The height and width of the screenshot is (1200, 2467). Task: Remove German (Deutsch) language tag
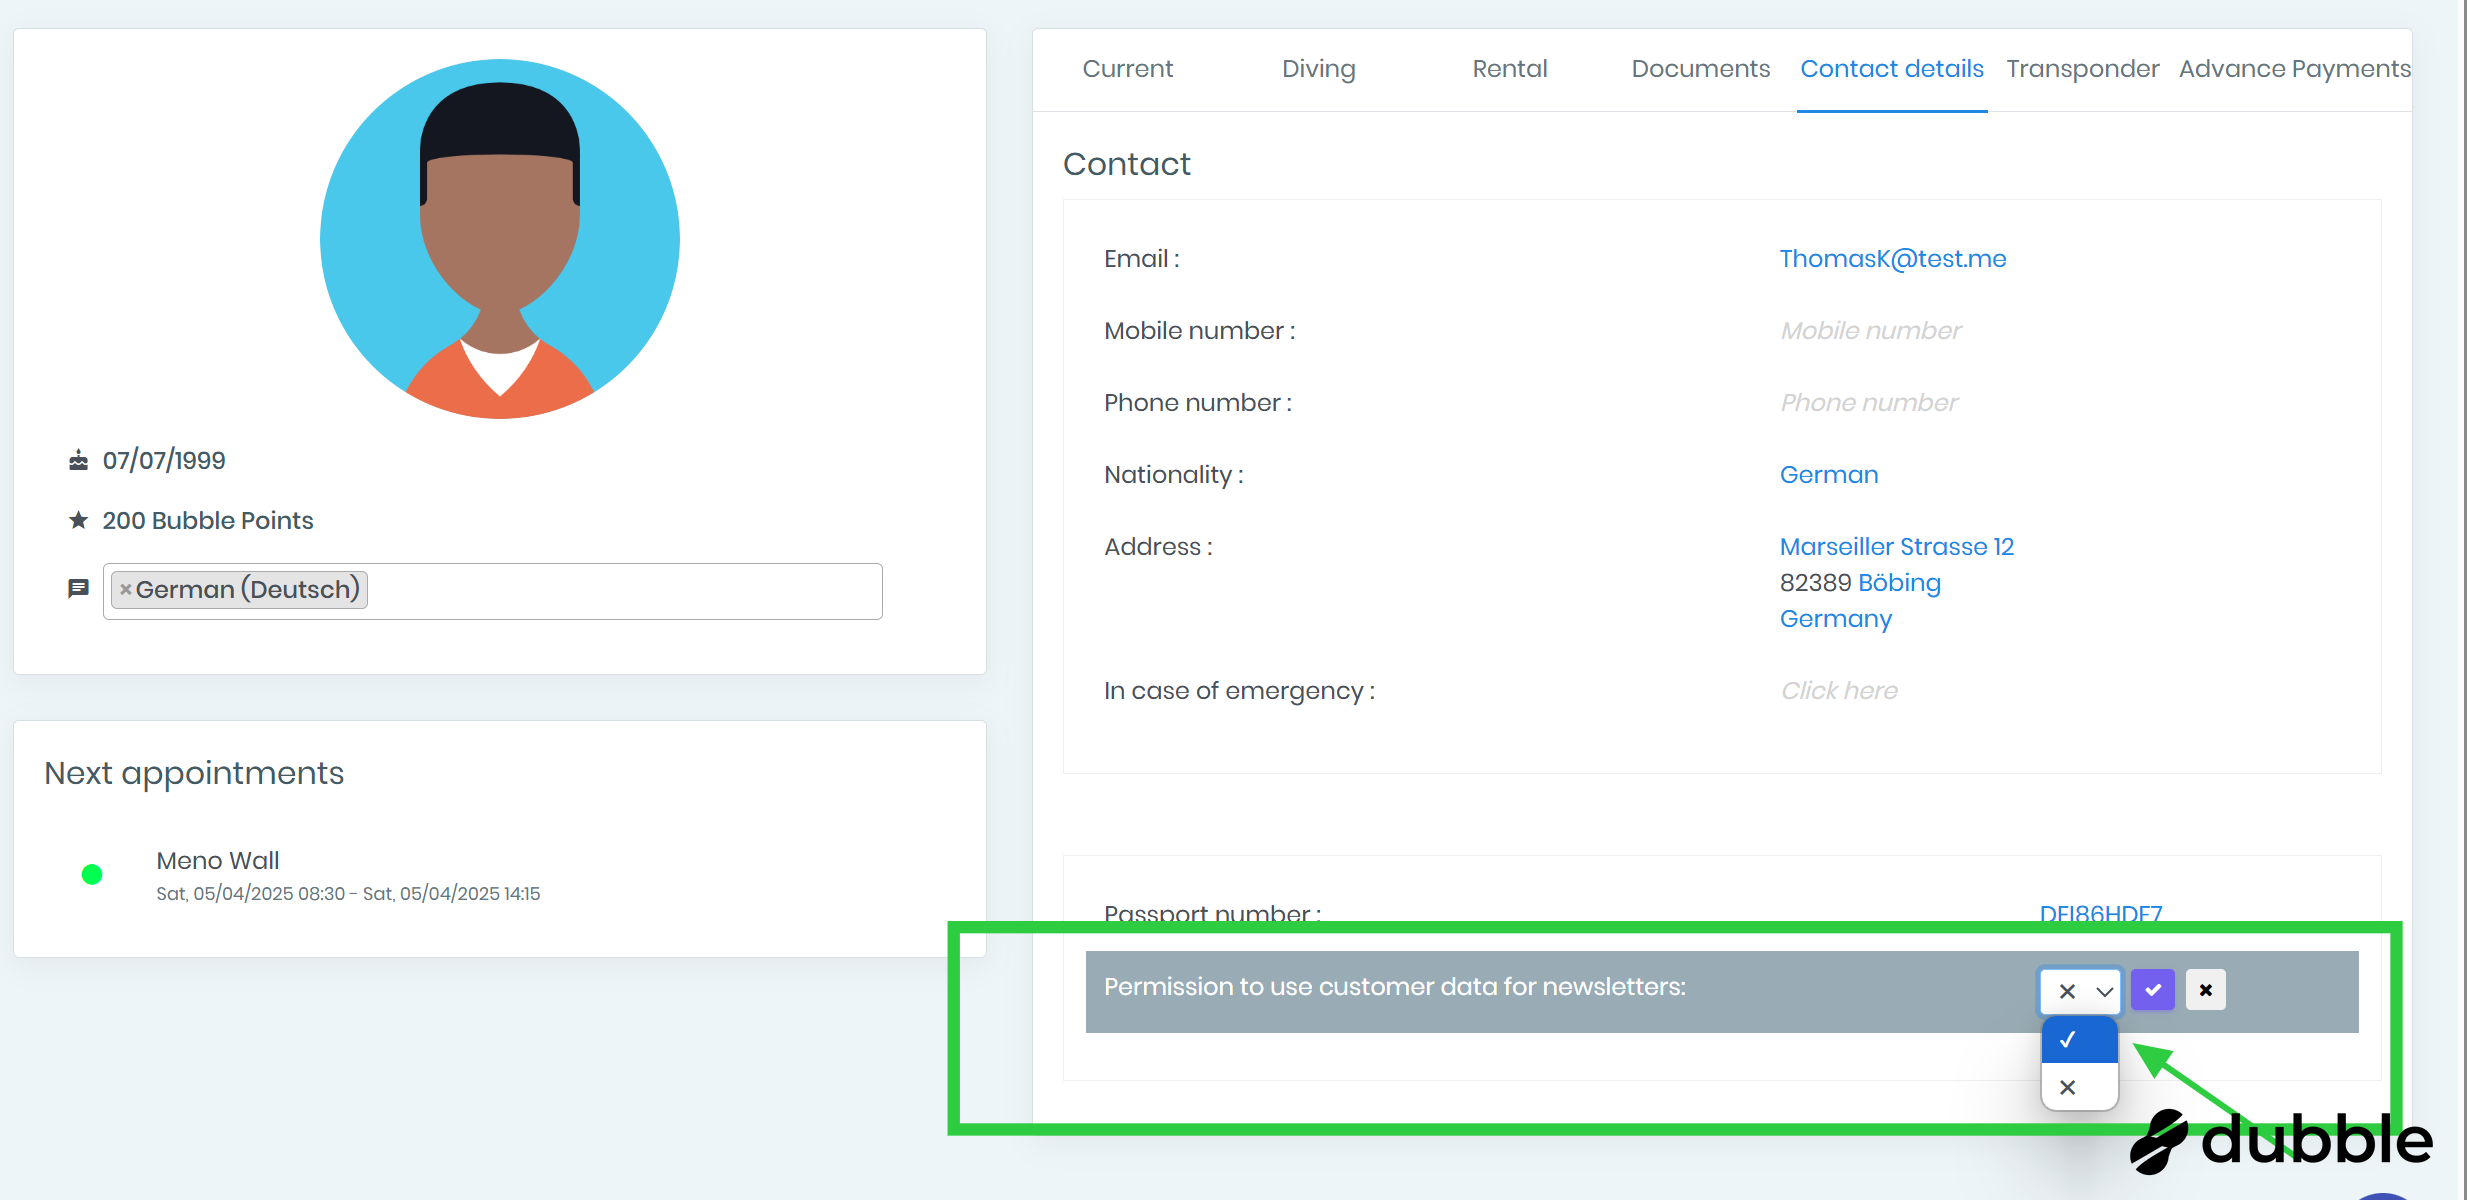click(x=126, y=590)
